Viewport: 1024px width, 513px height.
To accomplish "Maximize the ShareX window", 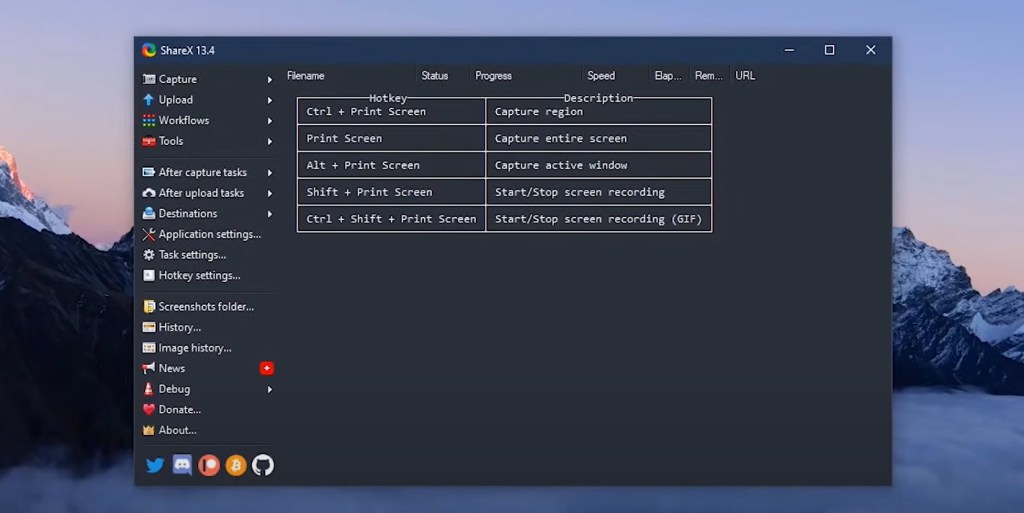I will 829,50.
